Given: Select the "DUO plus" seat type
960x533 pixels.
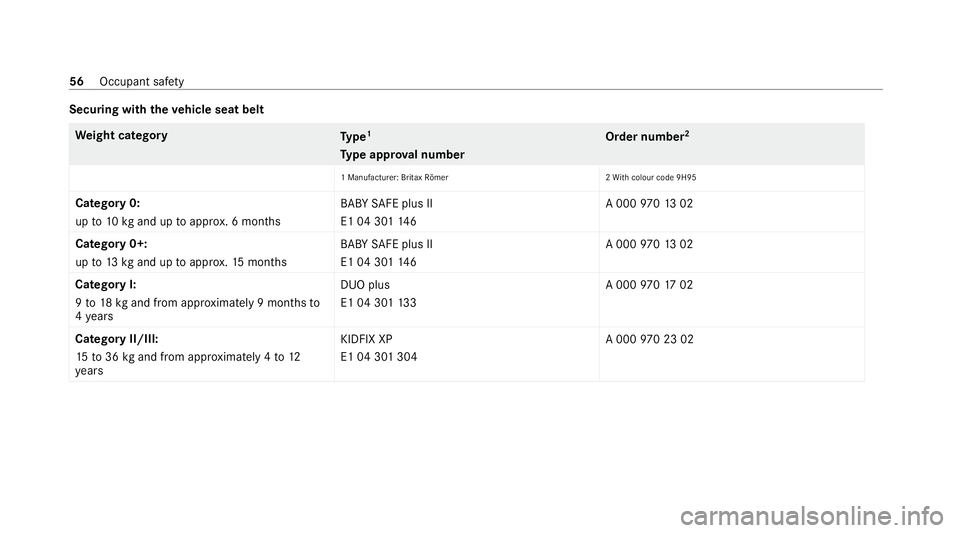Looking at the screenshot, I should point(365,284).
